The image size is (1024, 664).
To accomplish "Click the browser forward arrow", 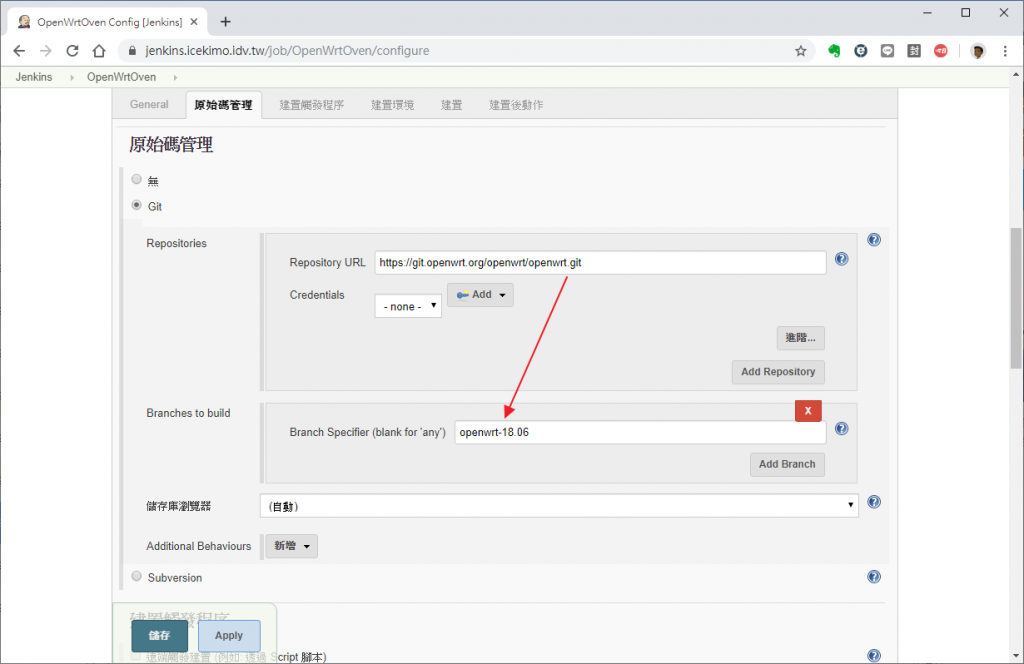I will (46, 51).
